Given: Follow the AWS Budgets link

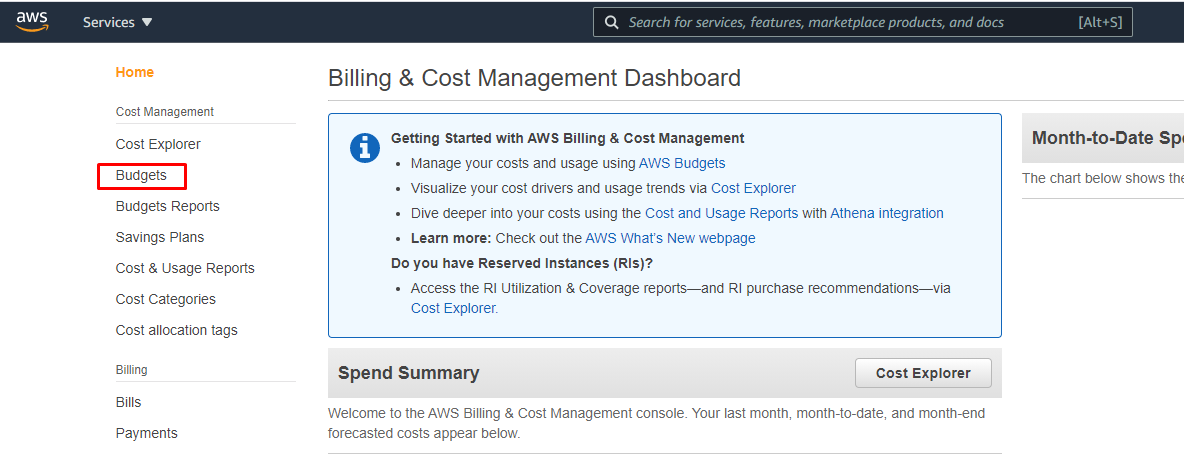Looking at the screenshot, I should [682, 163].
